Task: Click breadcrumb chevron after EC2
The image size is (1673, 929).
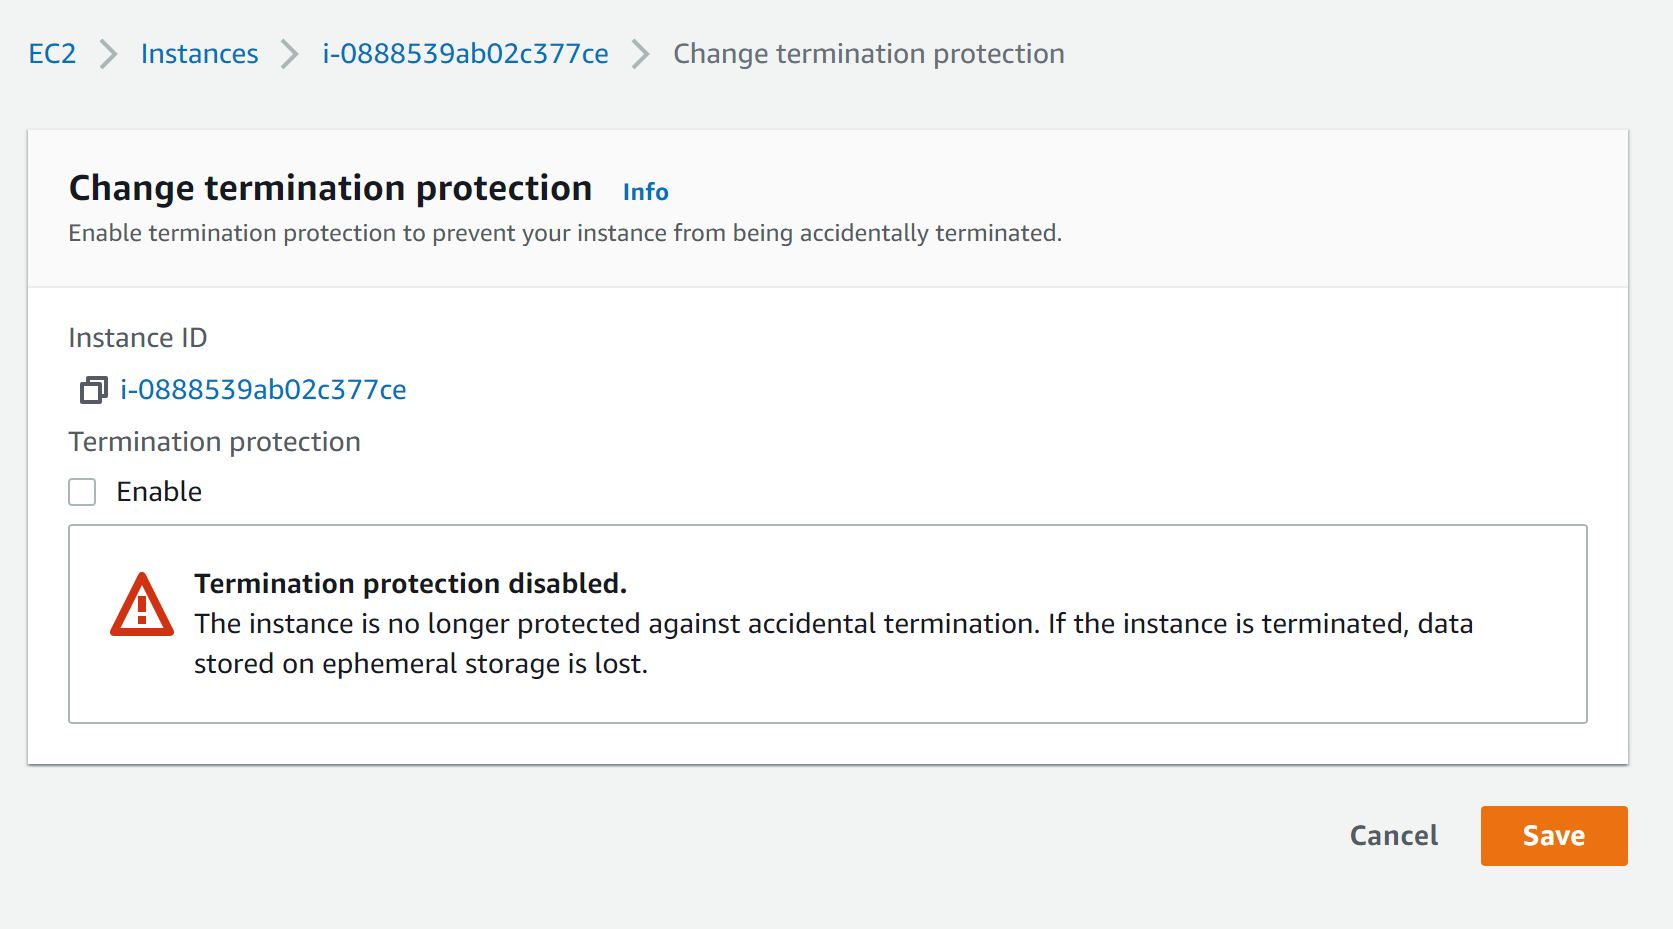Action: click(109, 54)
